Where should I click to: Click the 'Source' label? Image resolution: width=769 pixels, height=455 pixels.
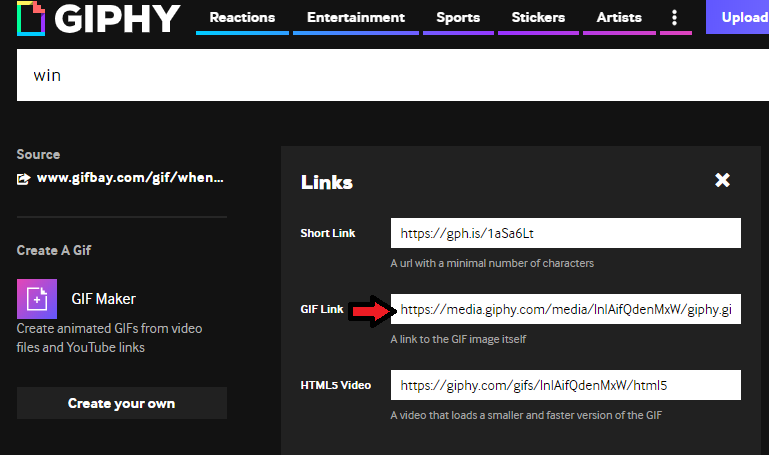pyautogui.click(x=38, y=154)
